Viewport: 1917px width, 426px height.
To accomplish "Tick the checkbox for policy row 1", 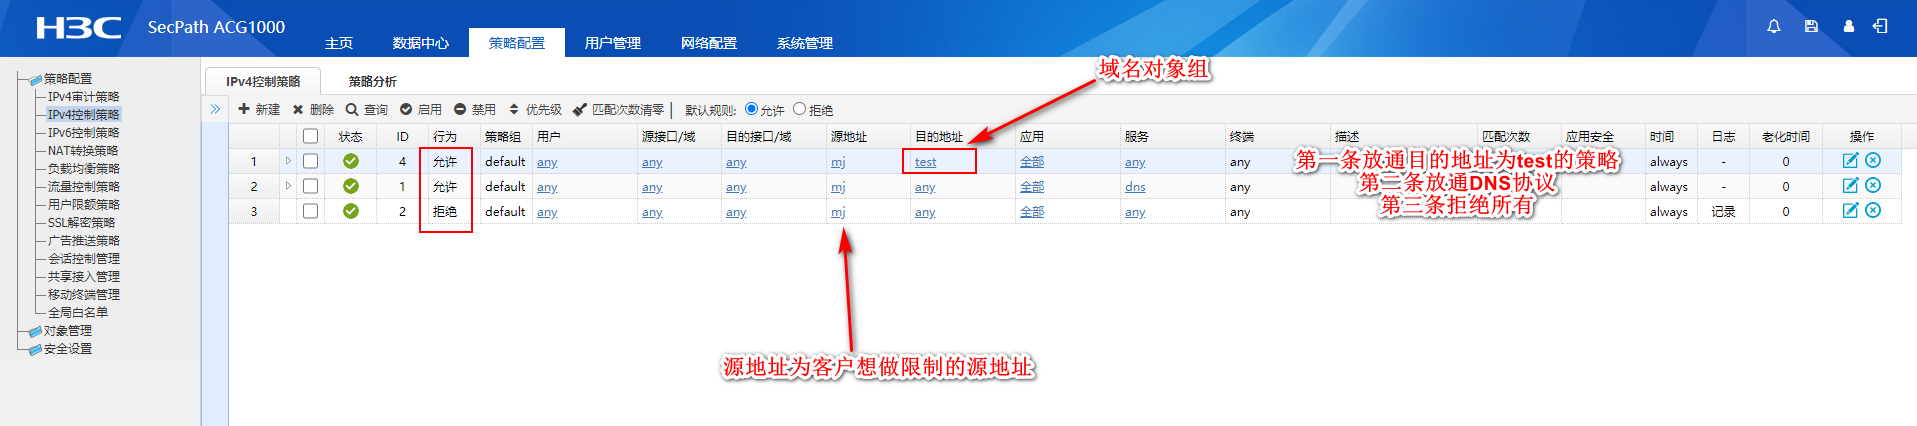I will point(311,161).
